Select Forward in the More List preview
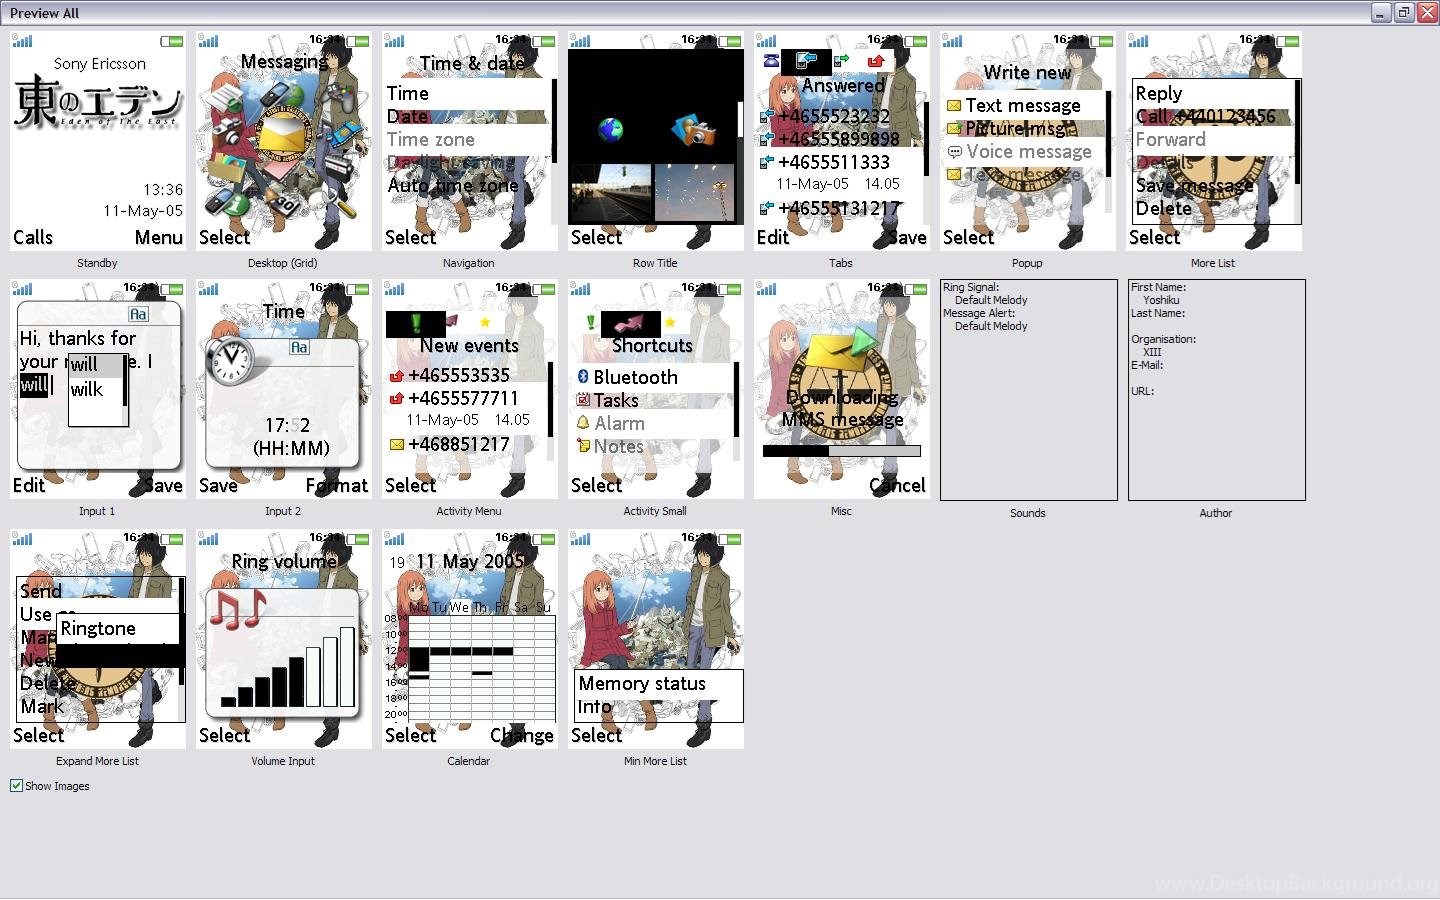1440x900 pixels. point(1170,140)
